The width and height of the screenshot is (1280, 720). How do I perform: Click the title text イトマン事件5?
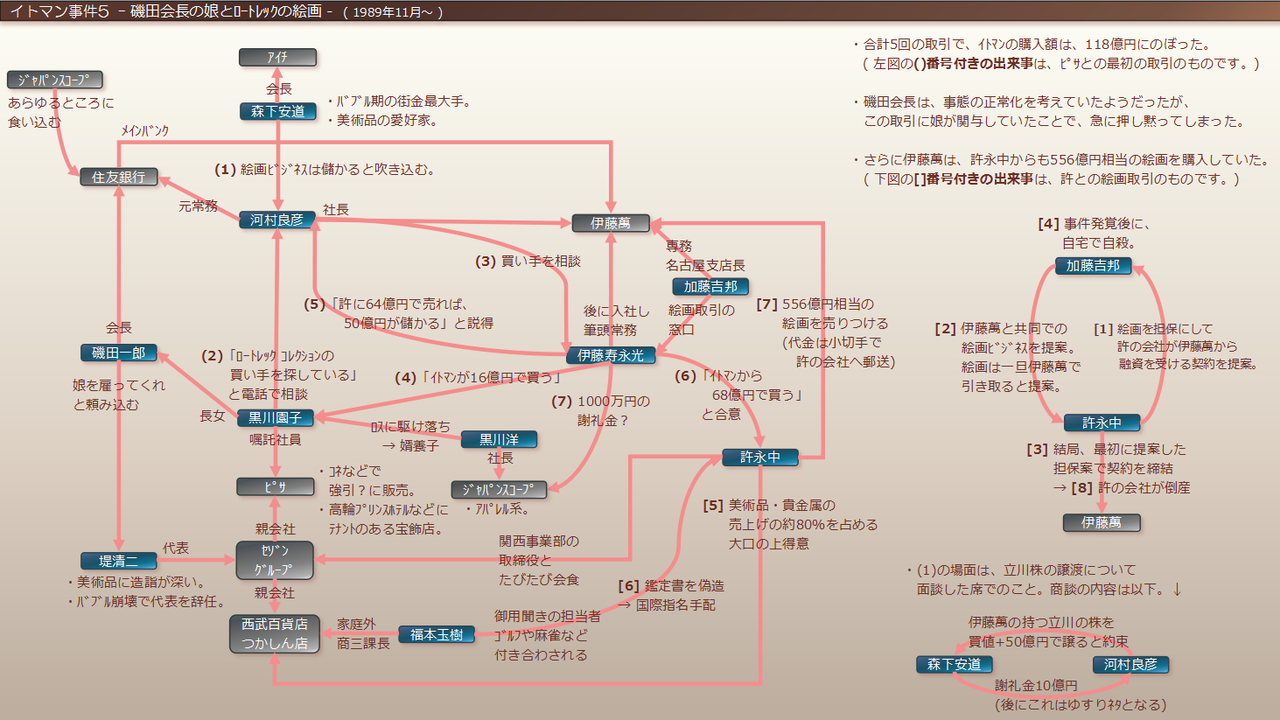pyautogui.click(x=59, y=11)
